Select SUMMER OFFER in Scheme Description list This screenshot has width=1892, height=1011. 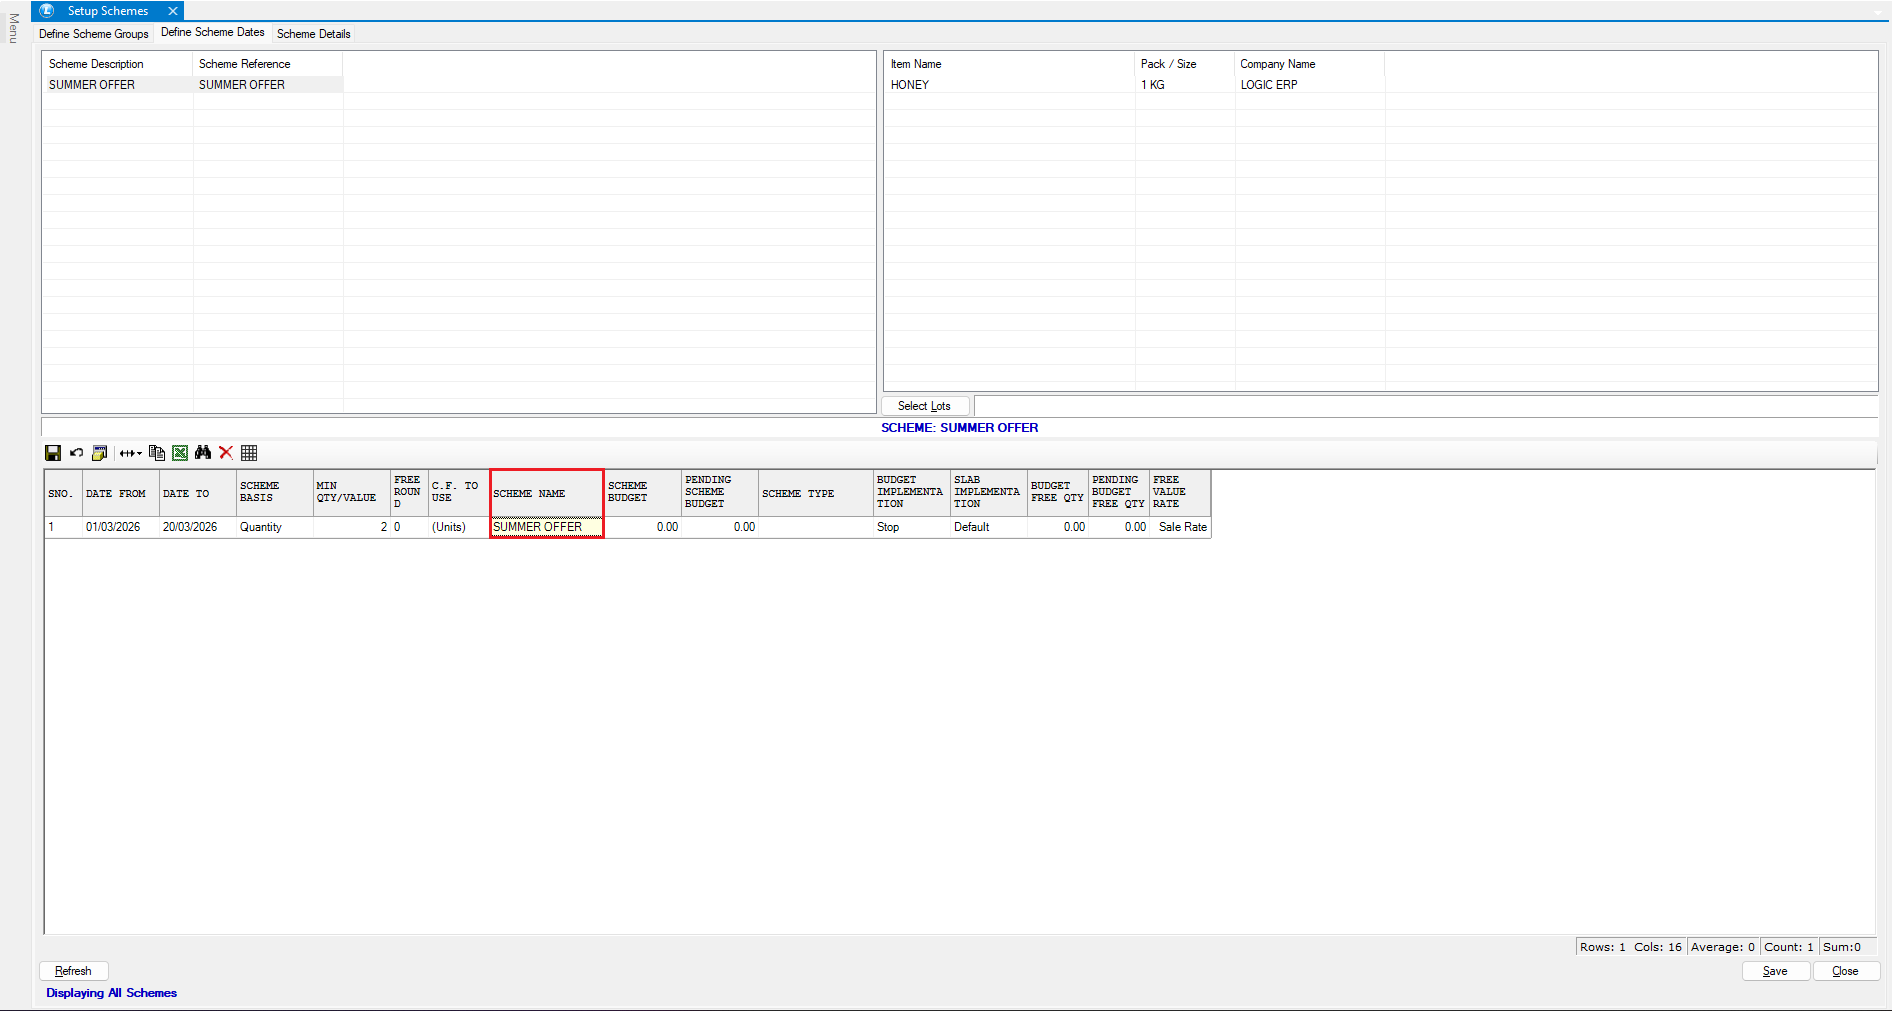pyautogui.click(x=92, y=85)
